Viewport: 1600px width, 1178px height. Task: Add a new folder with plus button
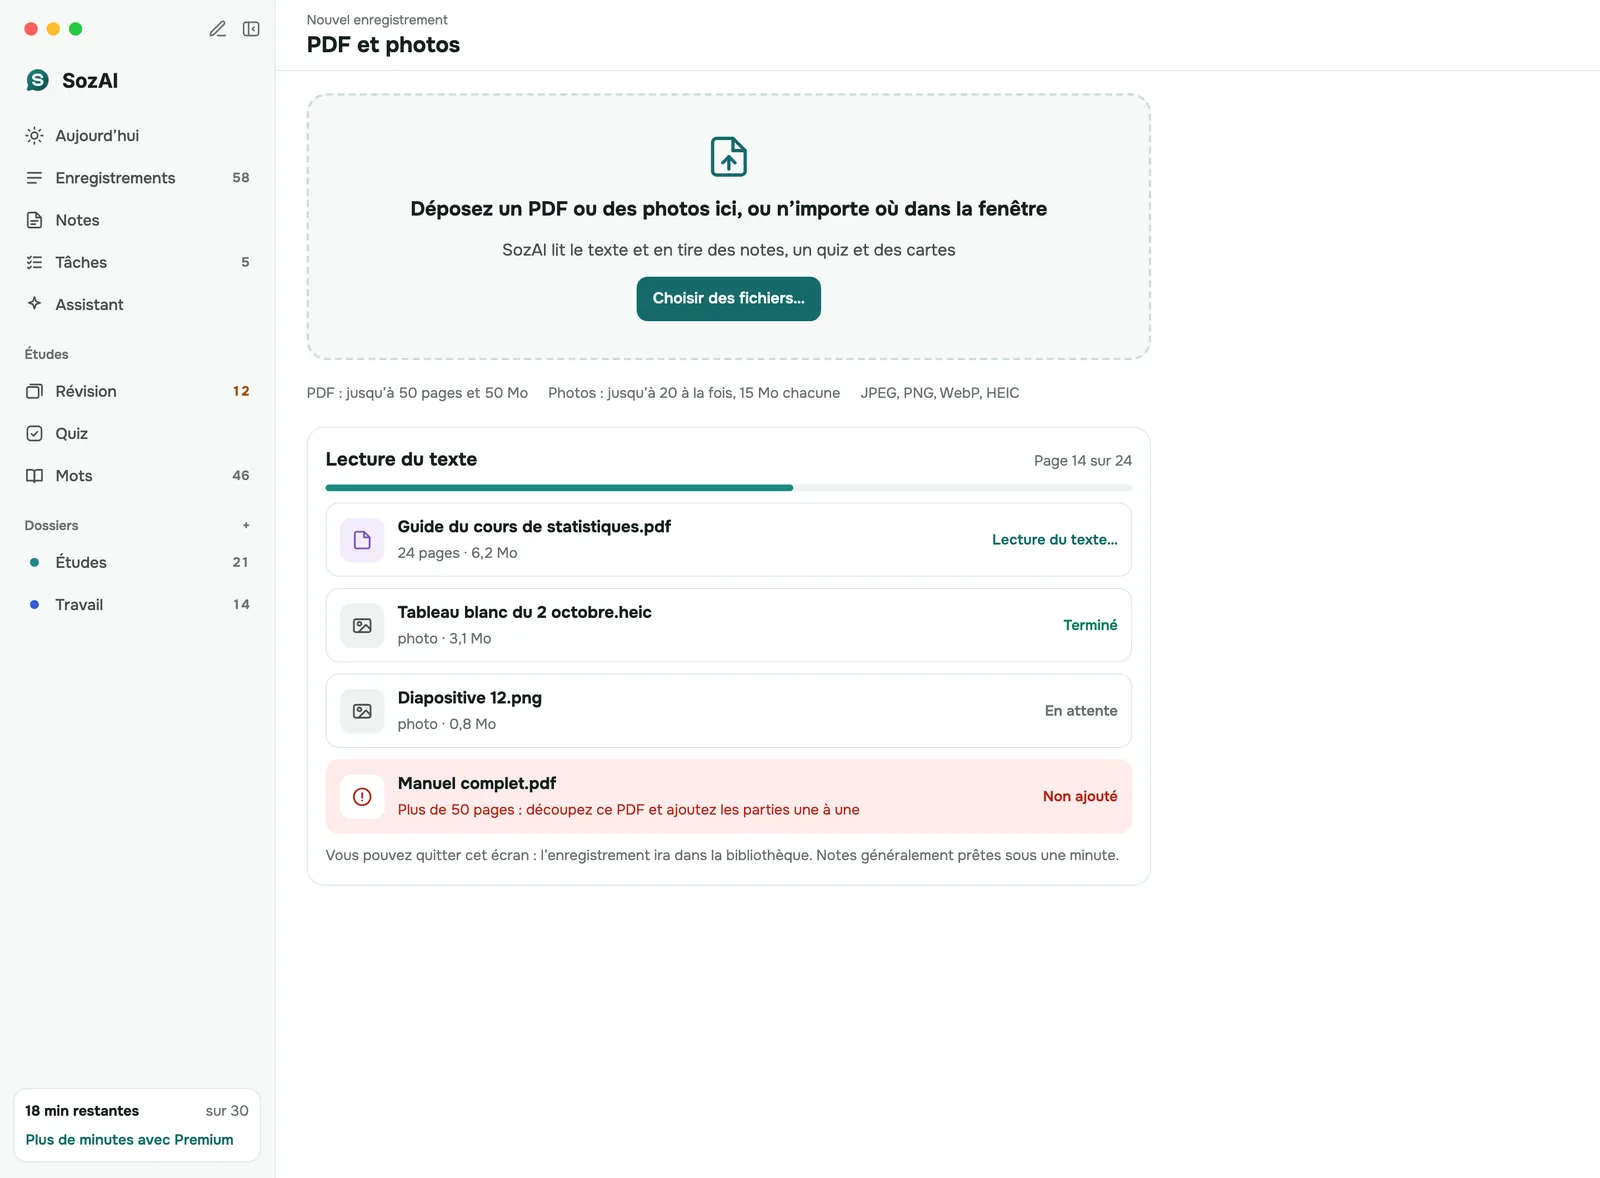click(x=246, y=526)
